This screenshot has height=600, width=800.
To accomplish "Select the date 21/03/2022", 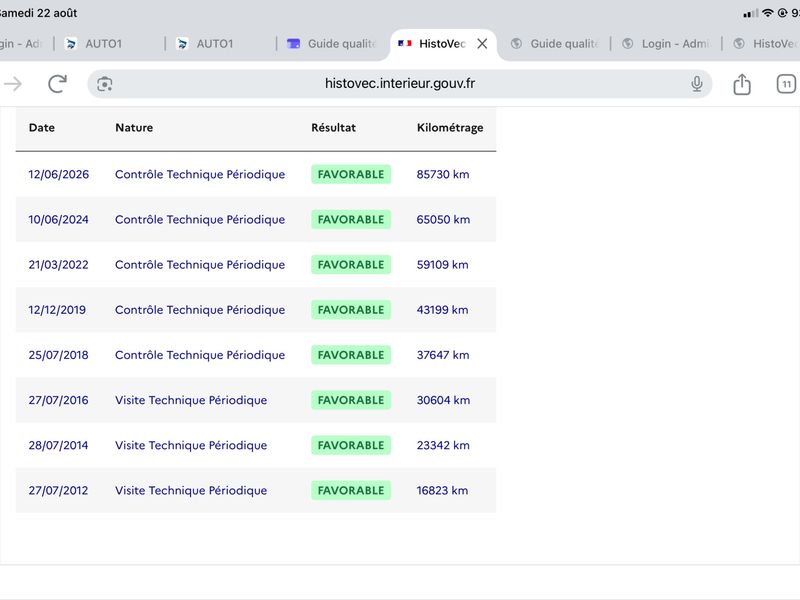I will (x=58, y=265).
